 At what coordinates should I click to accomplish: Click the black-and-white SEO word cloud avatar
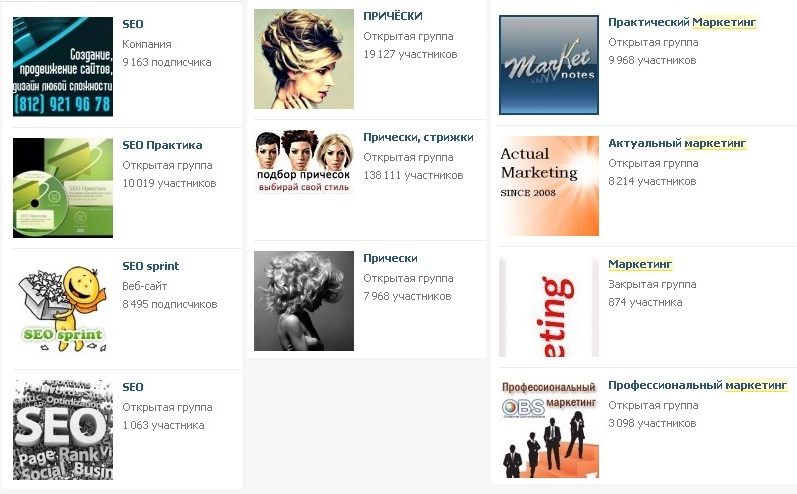coord(62,430)
